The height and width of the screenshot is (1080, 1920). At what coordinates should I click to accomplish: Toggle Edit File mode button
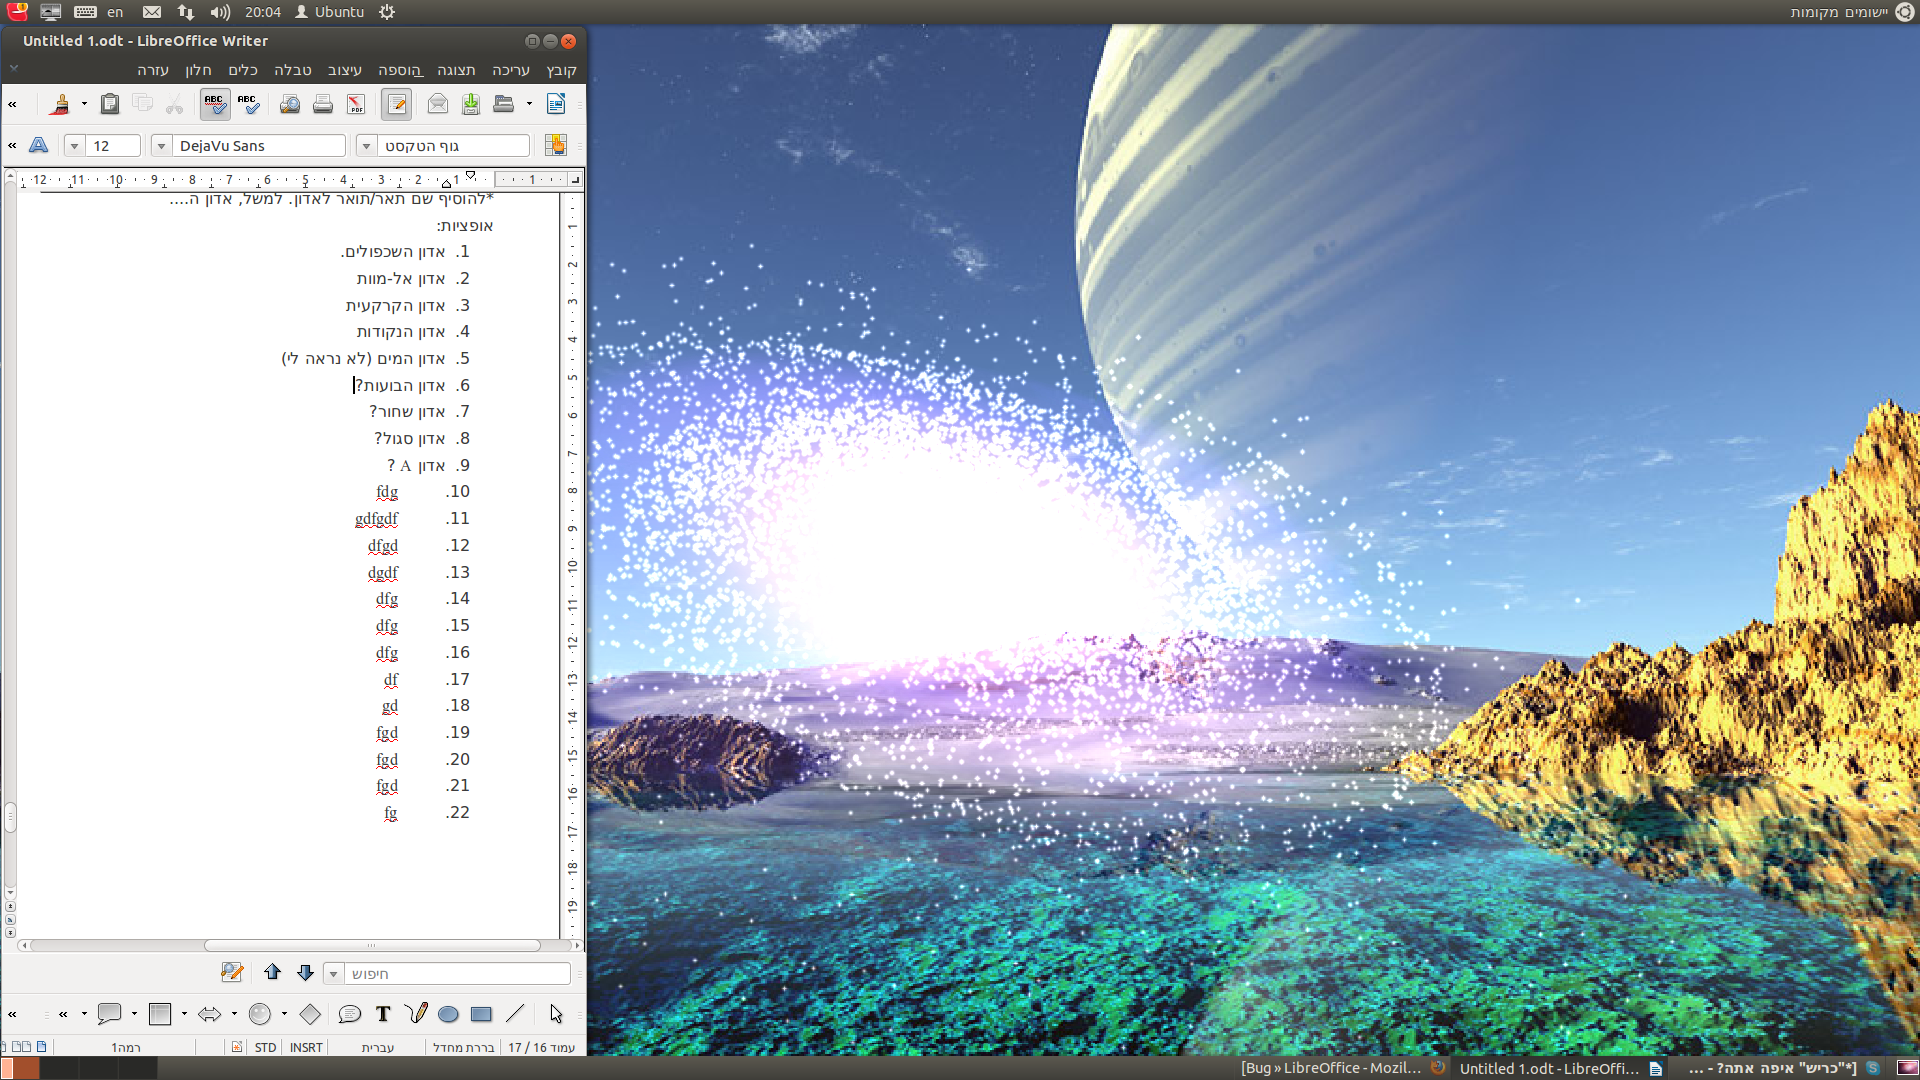397,104
